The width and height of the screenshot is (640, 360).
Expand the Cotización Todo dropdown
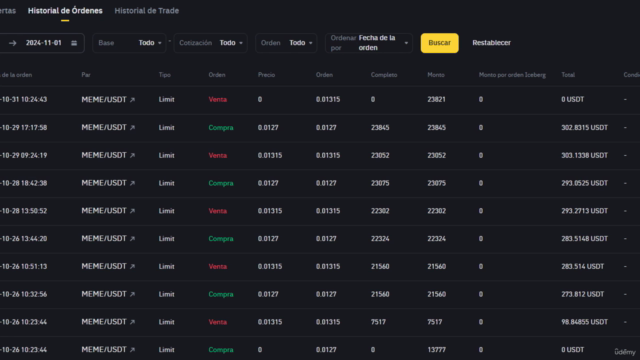tap(211, 43)
